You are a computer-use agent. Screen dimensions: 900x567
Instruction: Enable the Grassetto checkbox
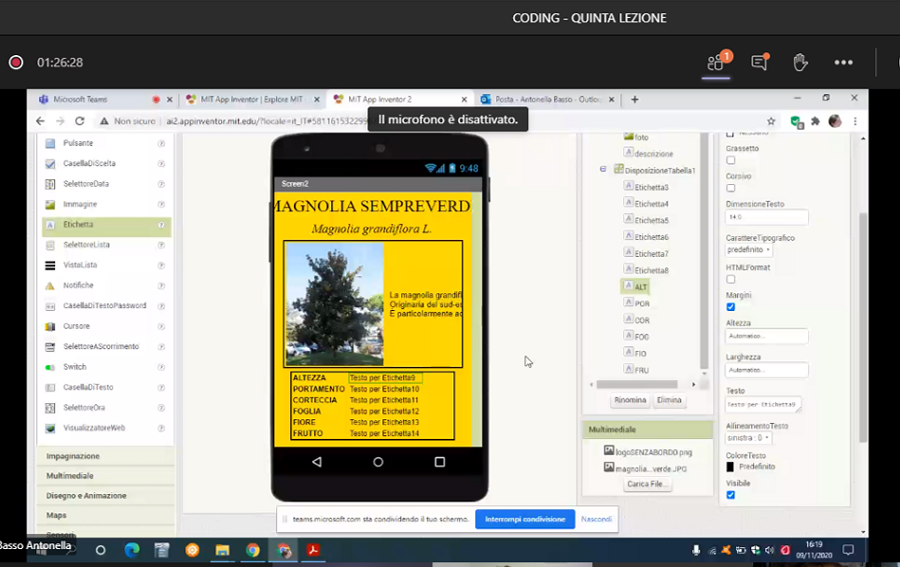point(730,160)
